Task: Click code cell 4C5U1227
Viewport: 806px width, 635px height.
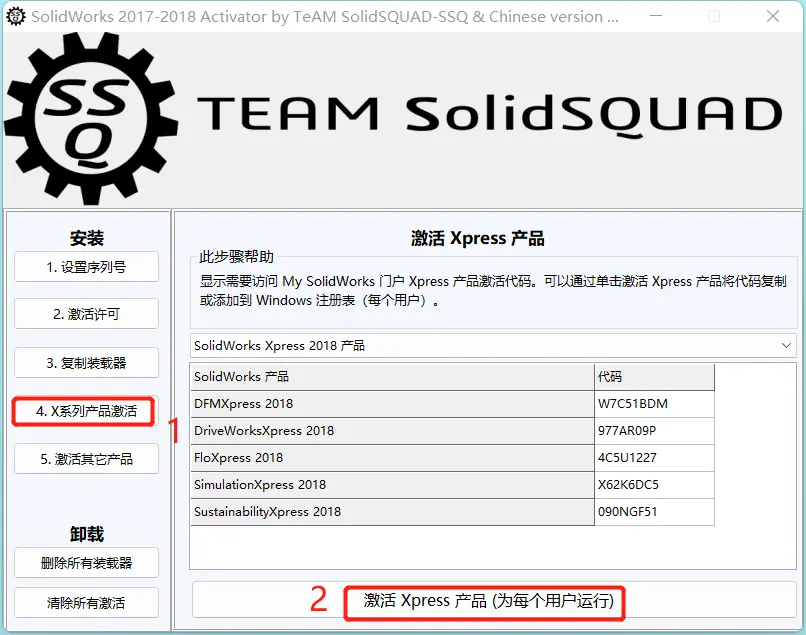Action: (x=654, y=458)
